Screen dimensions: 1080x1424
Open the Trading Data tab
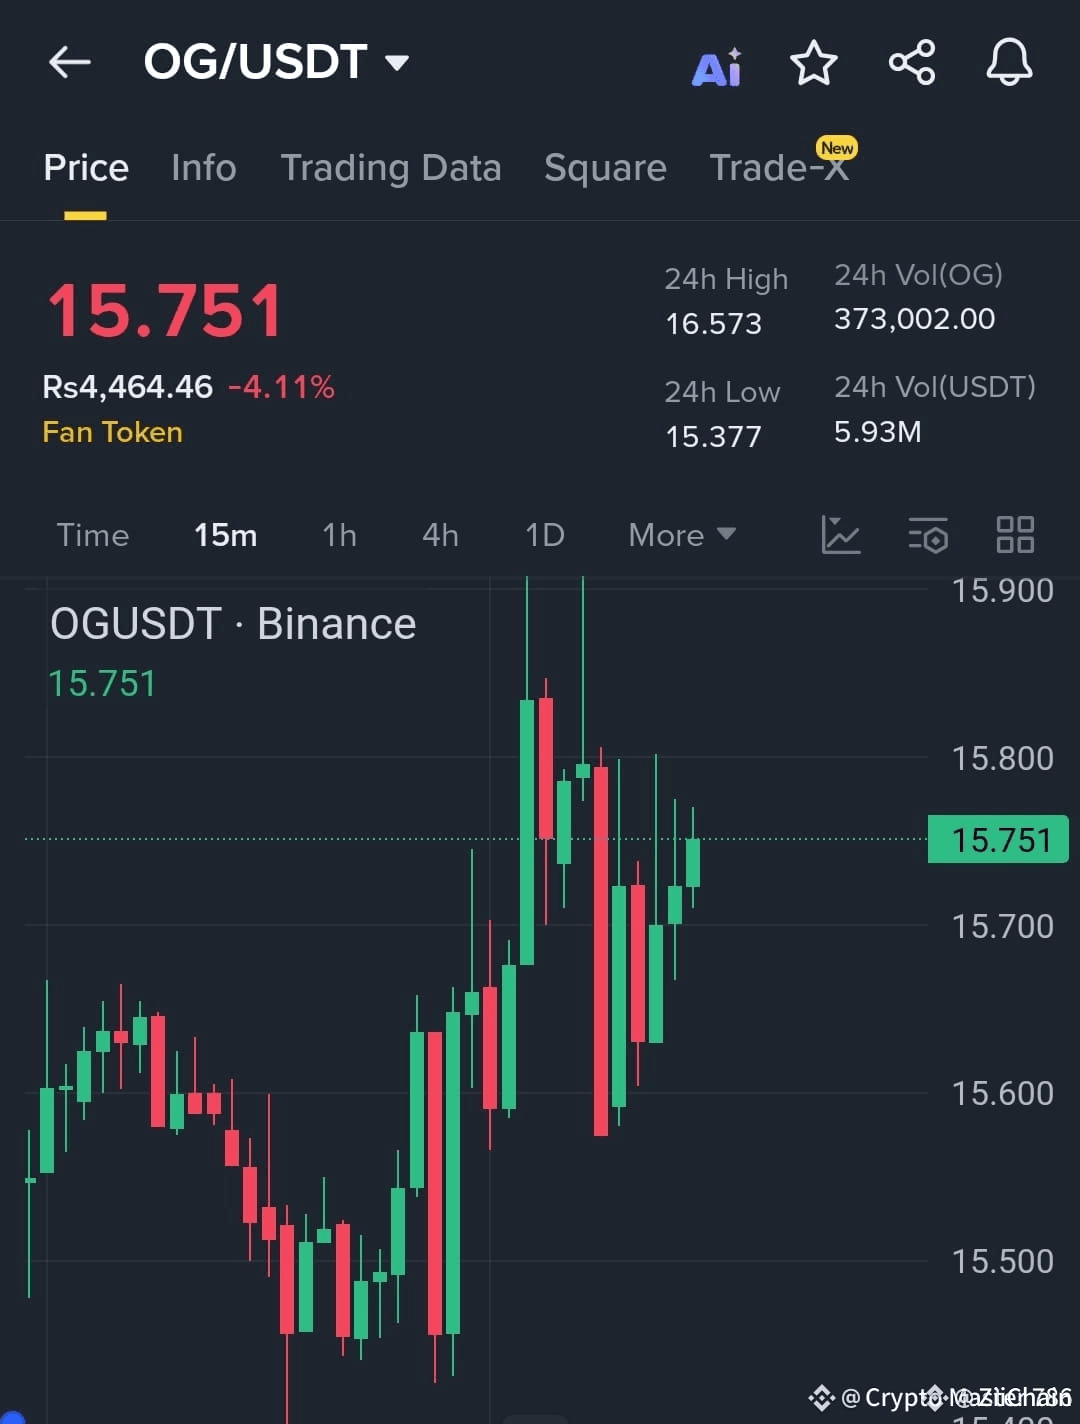[x=391, y=168]
